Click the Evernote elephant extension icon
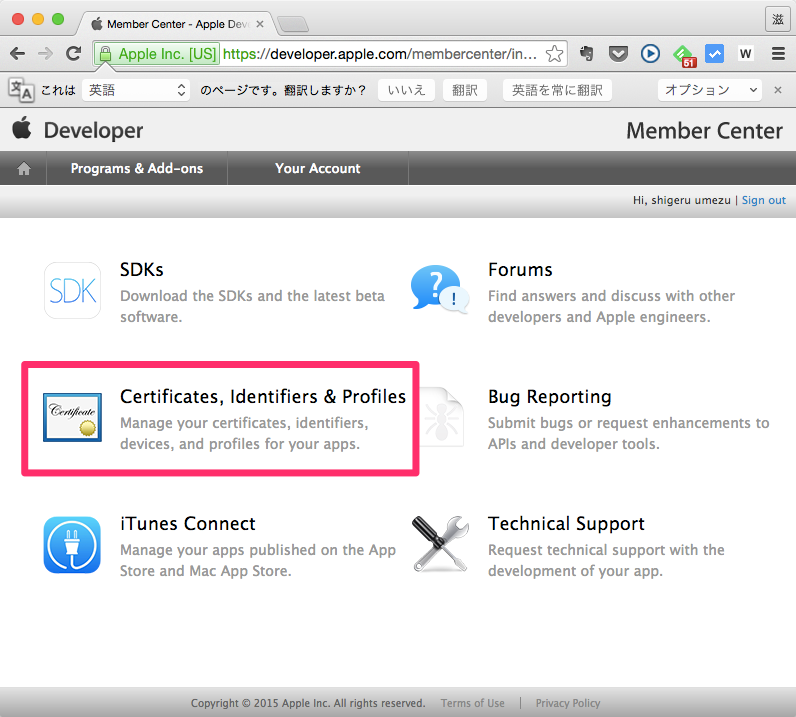This screenshot has height=717, width=796. coord(587,54)
